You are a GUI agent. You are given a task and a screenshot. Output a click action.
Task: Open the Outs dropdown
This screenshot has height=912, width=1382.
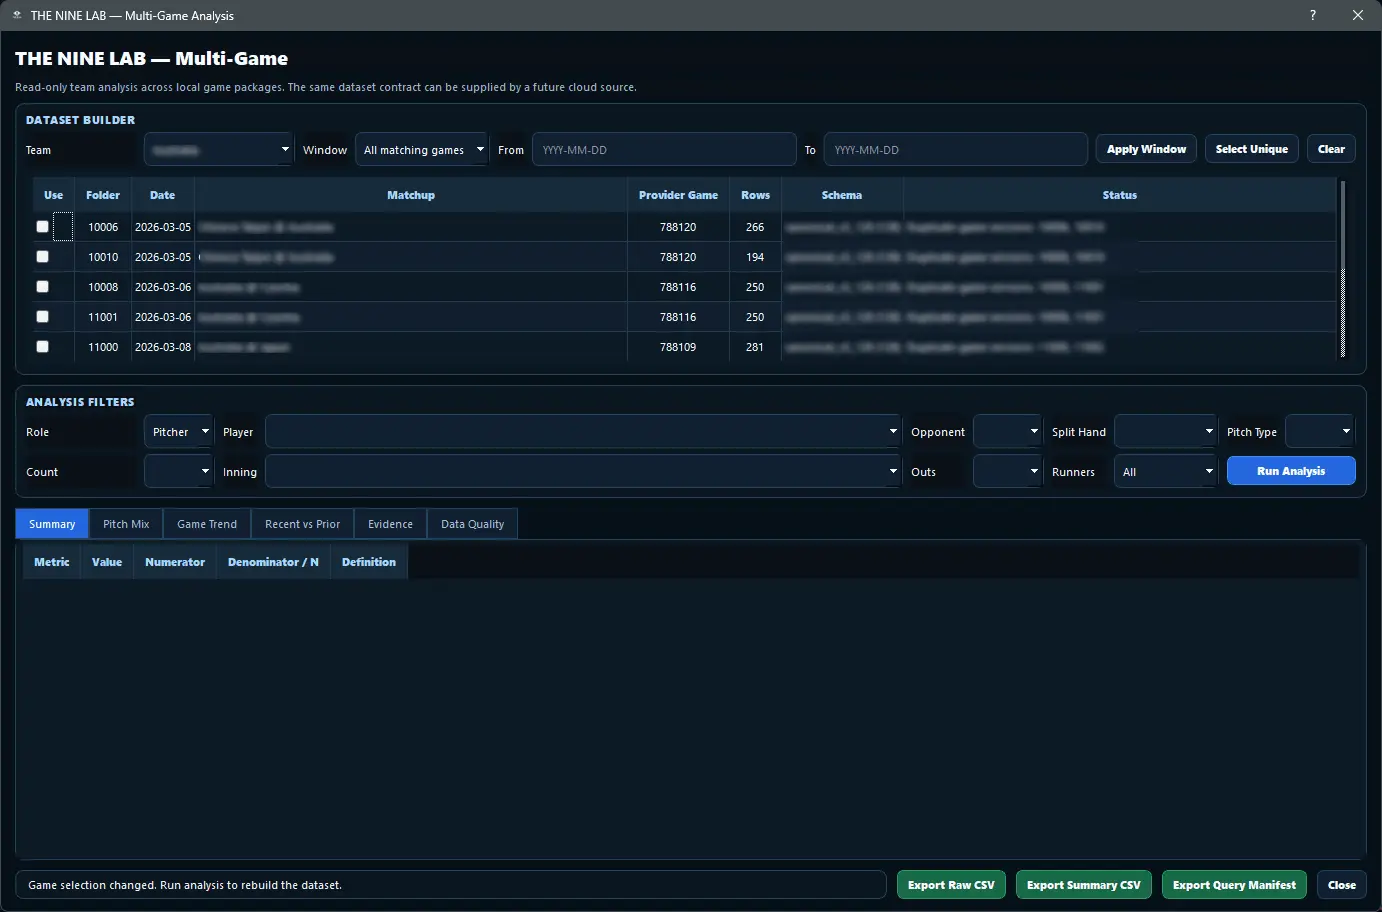click(1008, 471)
